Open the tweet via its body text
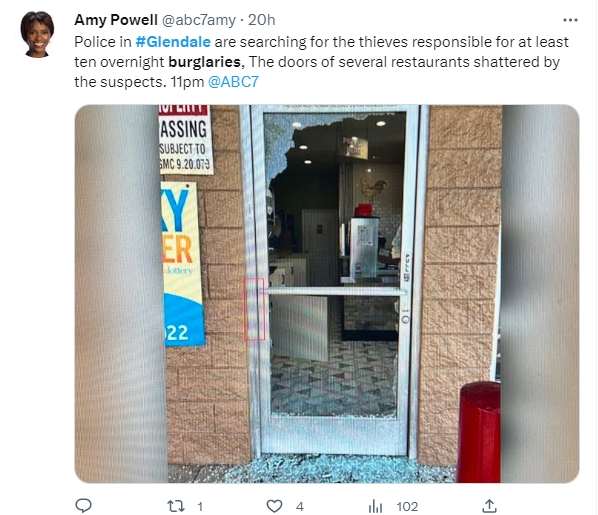Image resolution: width=598 pixels, height=515 pixels. coord(321,62)
